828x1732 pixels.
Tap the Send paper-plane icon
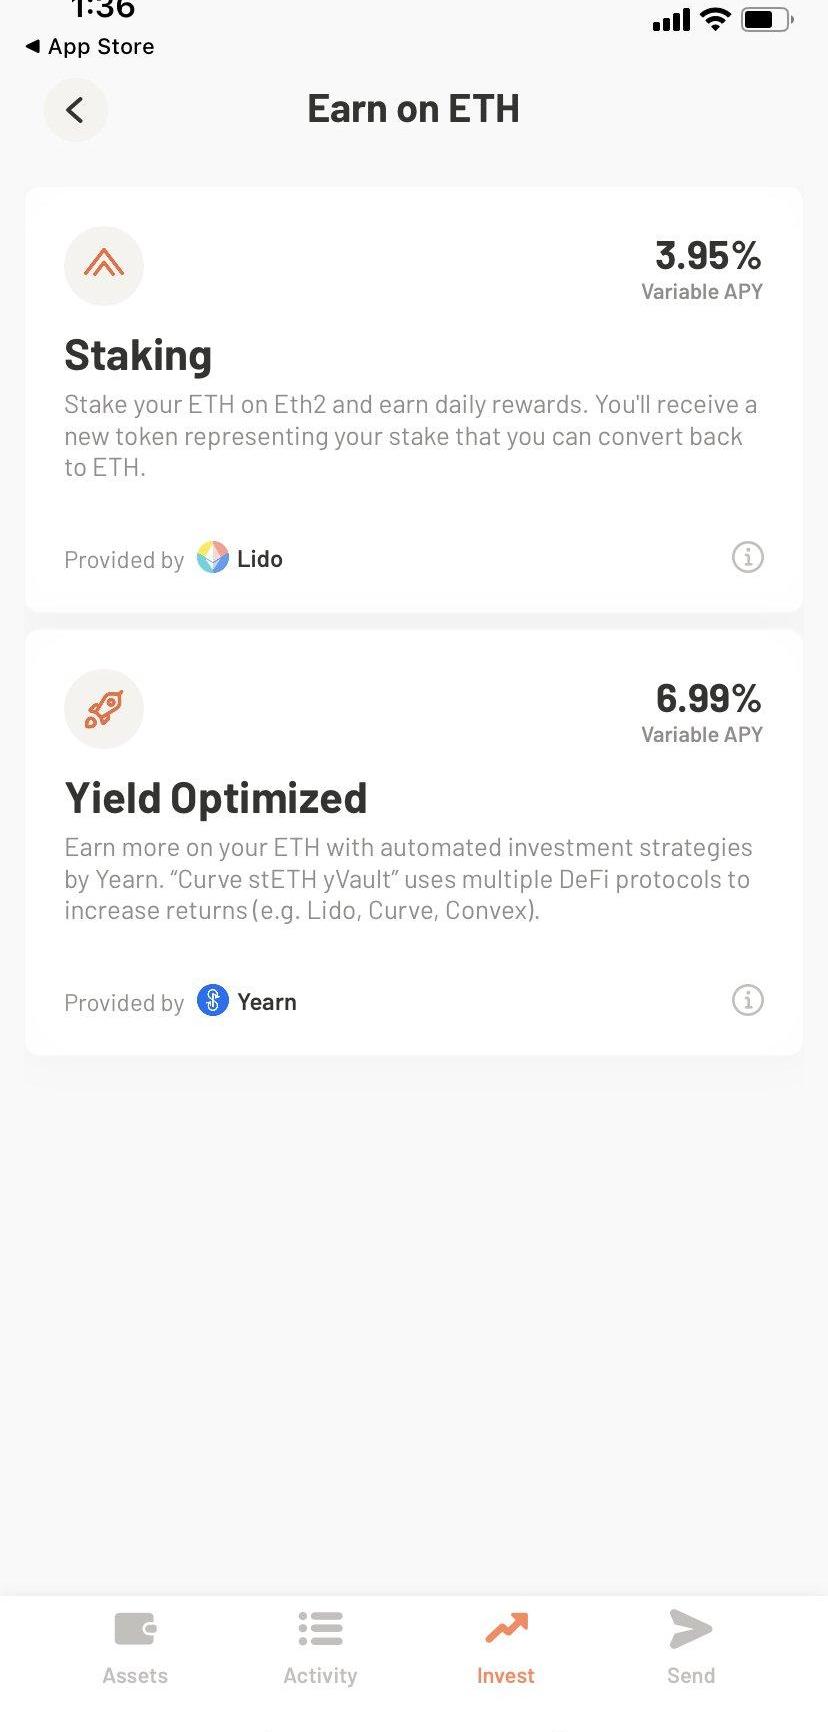(x=690, y=1629)
